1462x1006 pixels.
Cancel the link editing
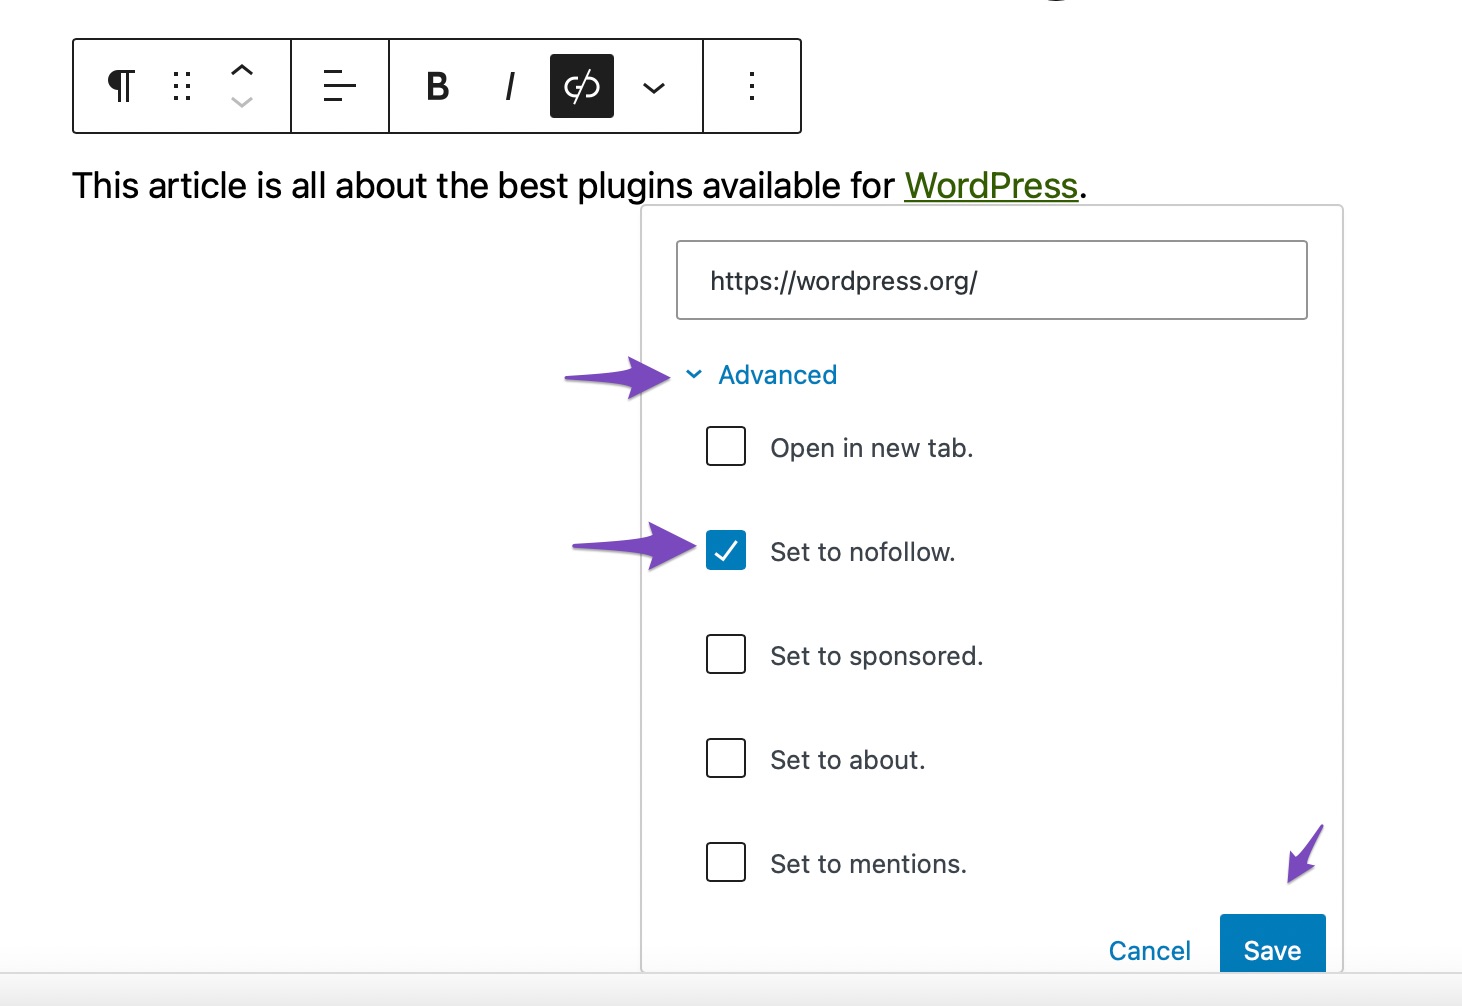point(1149,950)
